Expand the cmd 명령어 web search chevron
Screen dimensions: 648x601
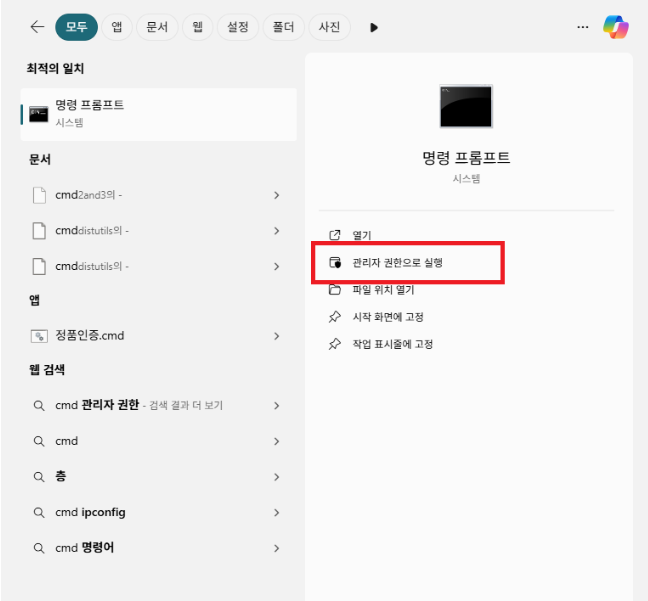276,548
